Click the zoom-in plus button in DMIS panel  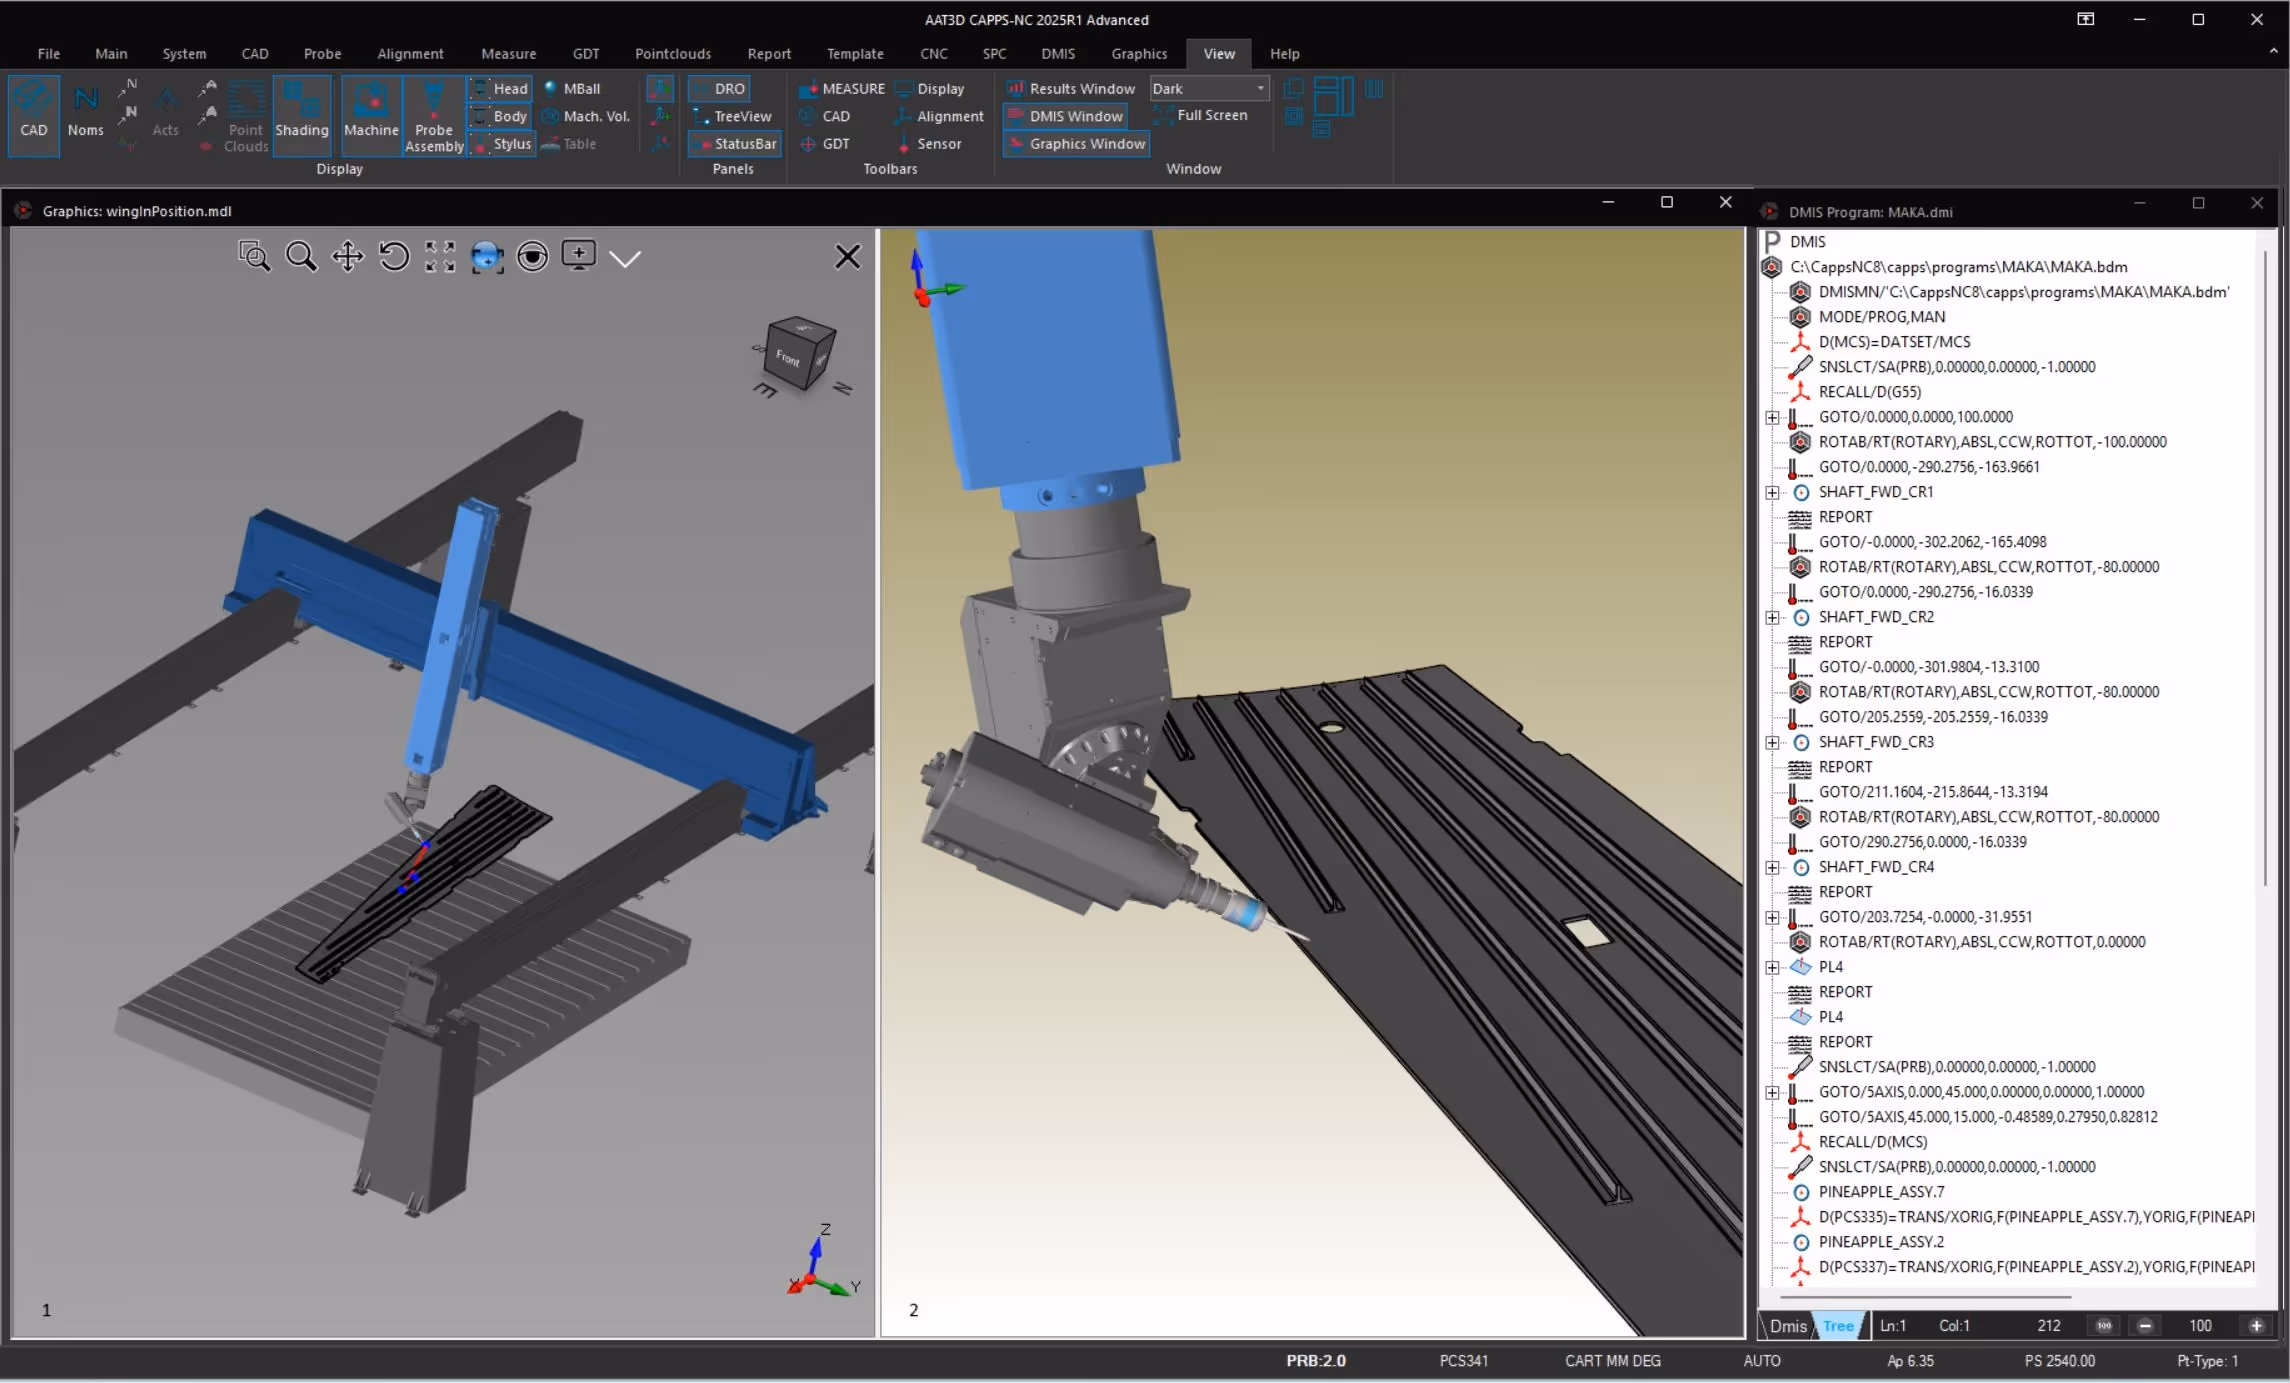(2256, 1326)
